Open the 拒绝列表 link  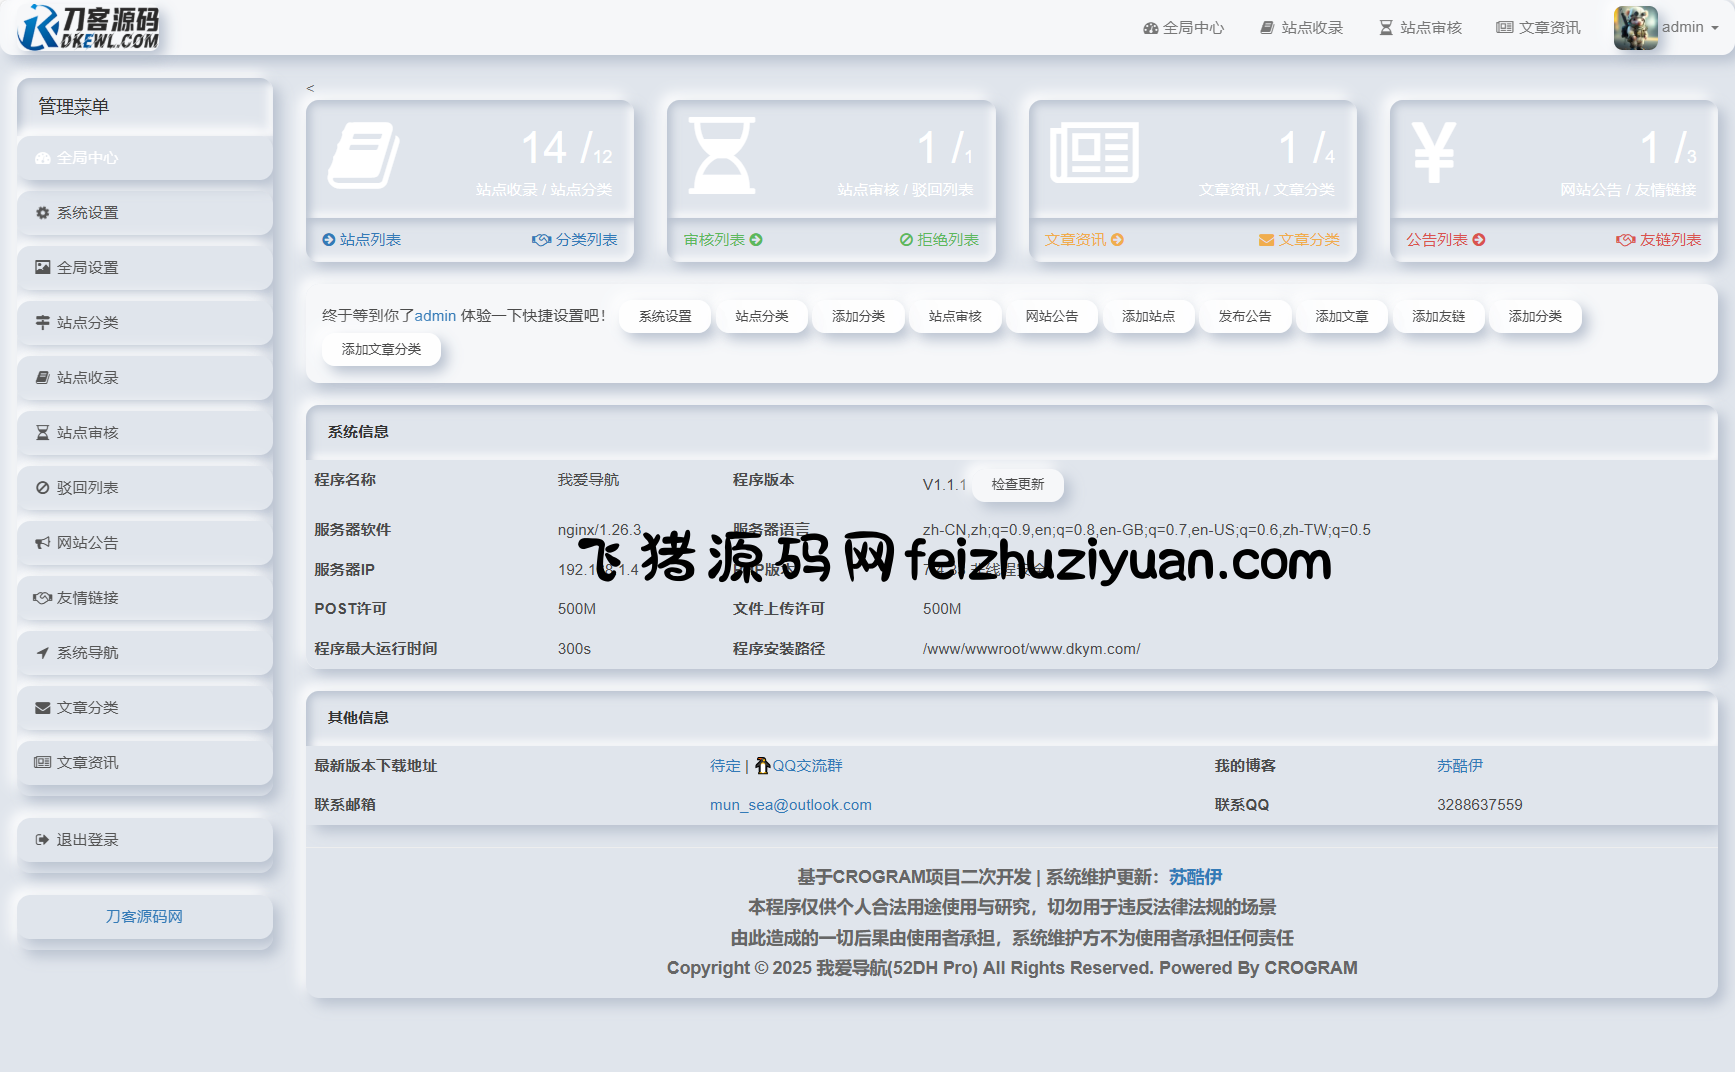[939, 240]
